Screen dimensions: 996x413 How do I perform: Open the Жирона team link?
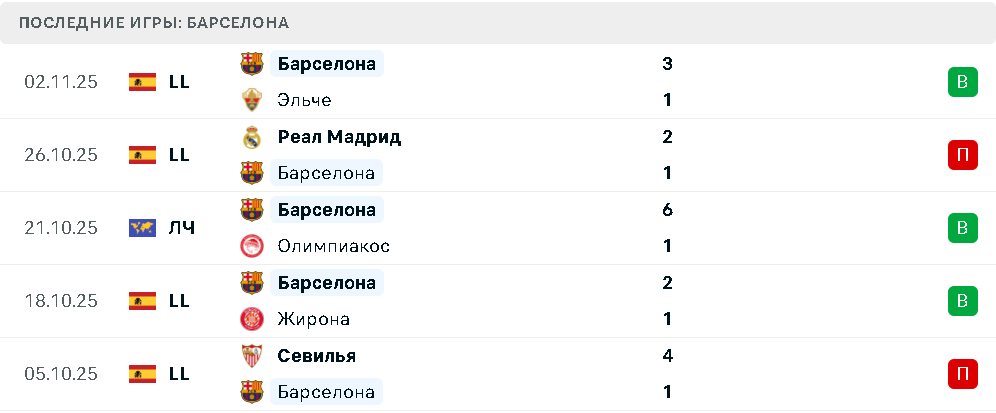314,319
